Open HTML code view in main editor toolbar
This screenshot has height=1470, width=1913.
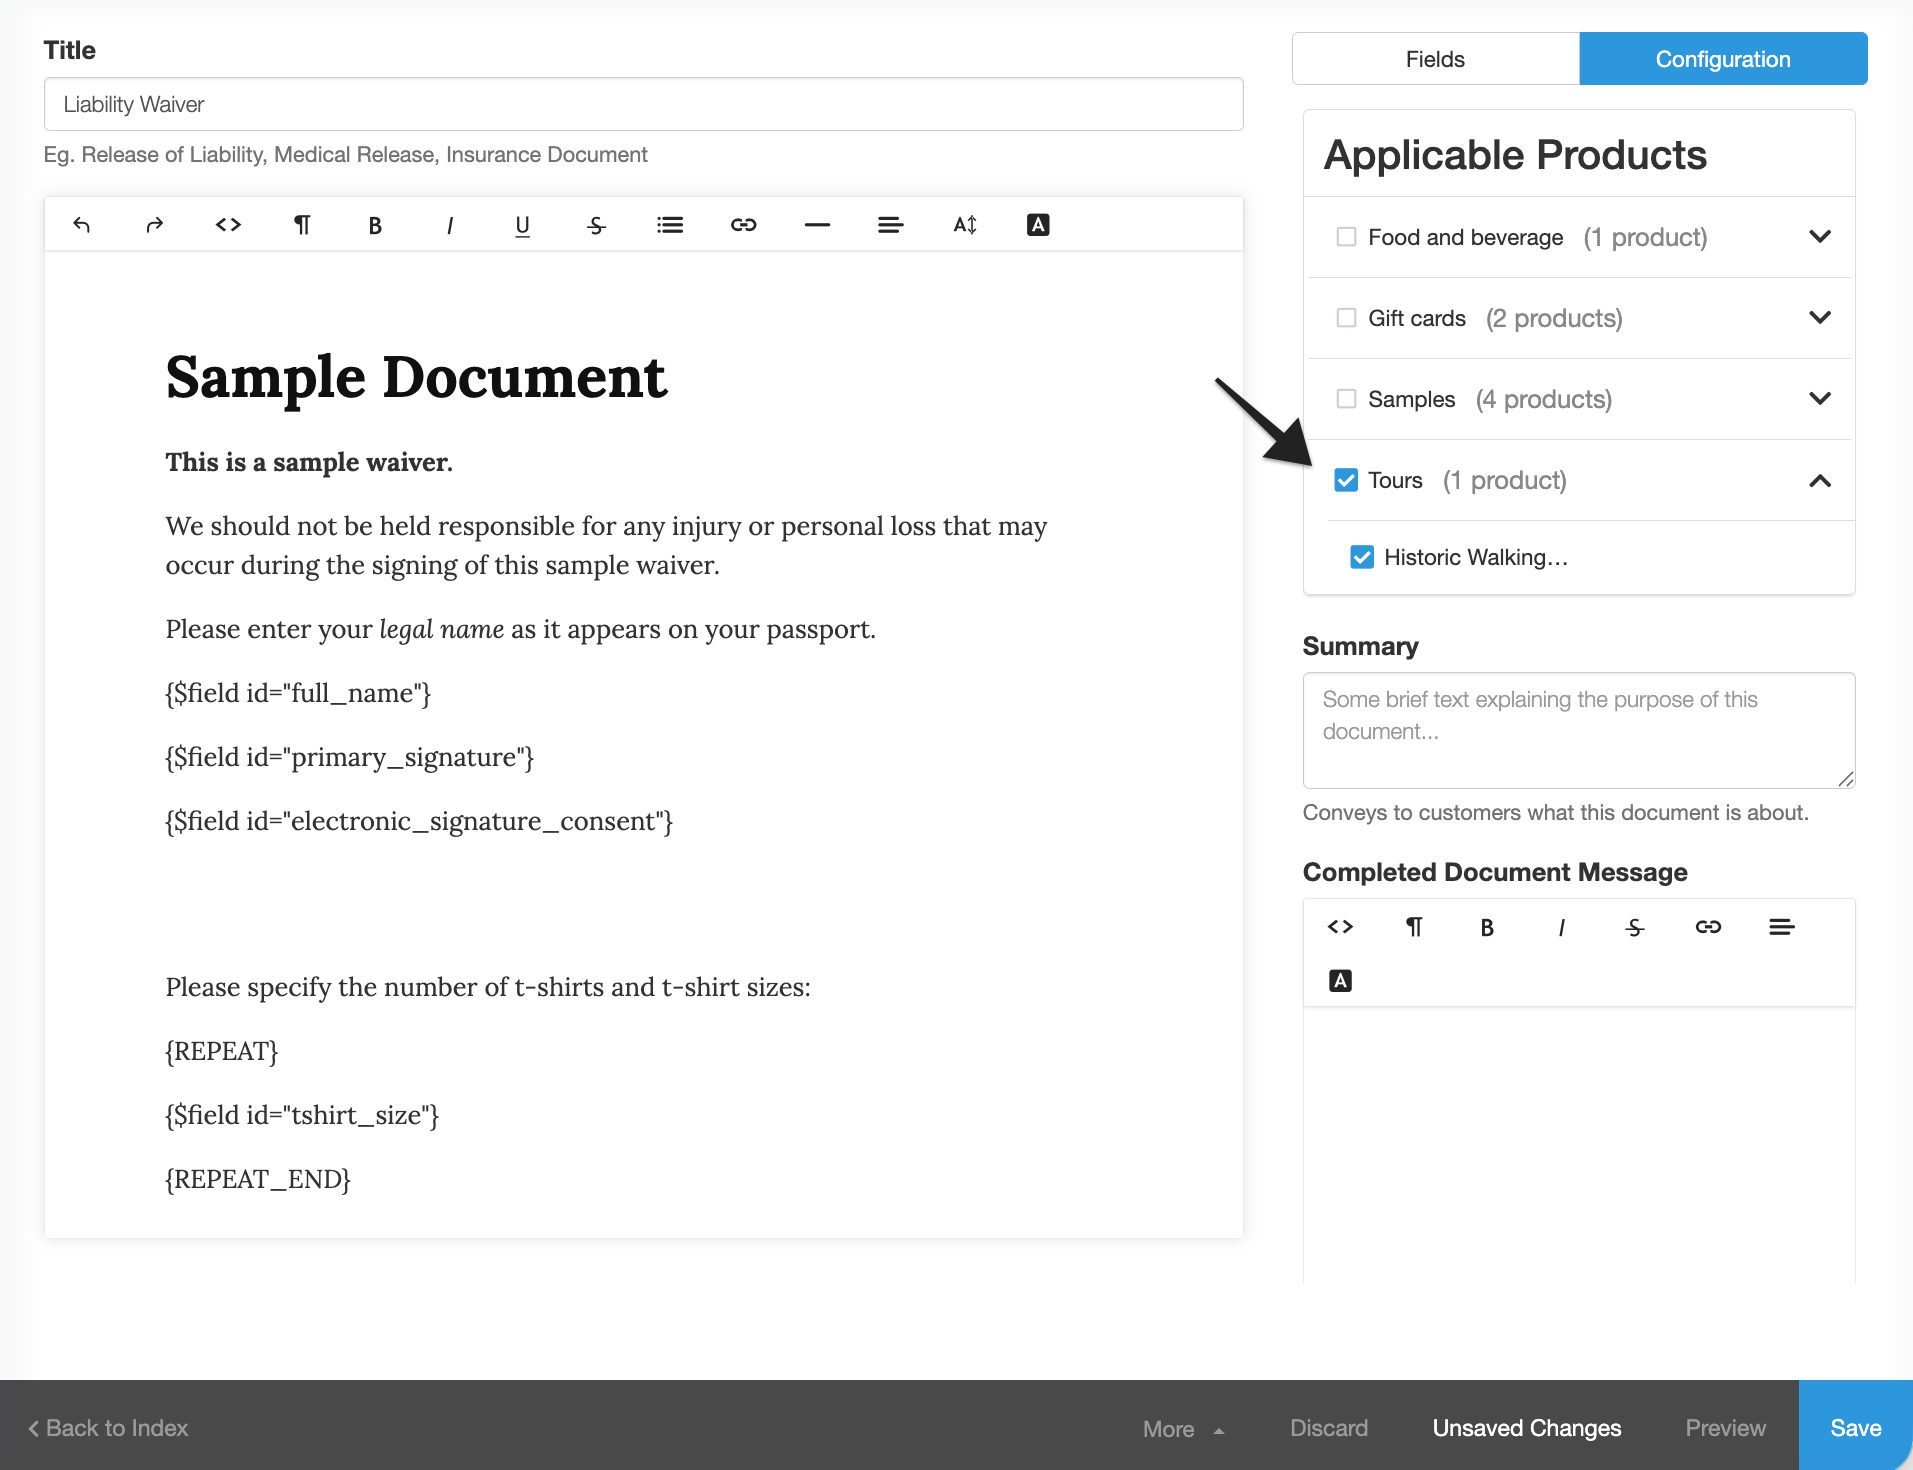(228, 225)
